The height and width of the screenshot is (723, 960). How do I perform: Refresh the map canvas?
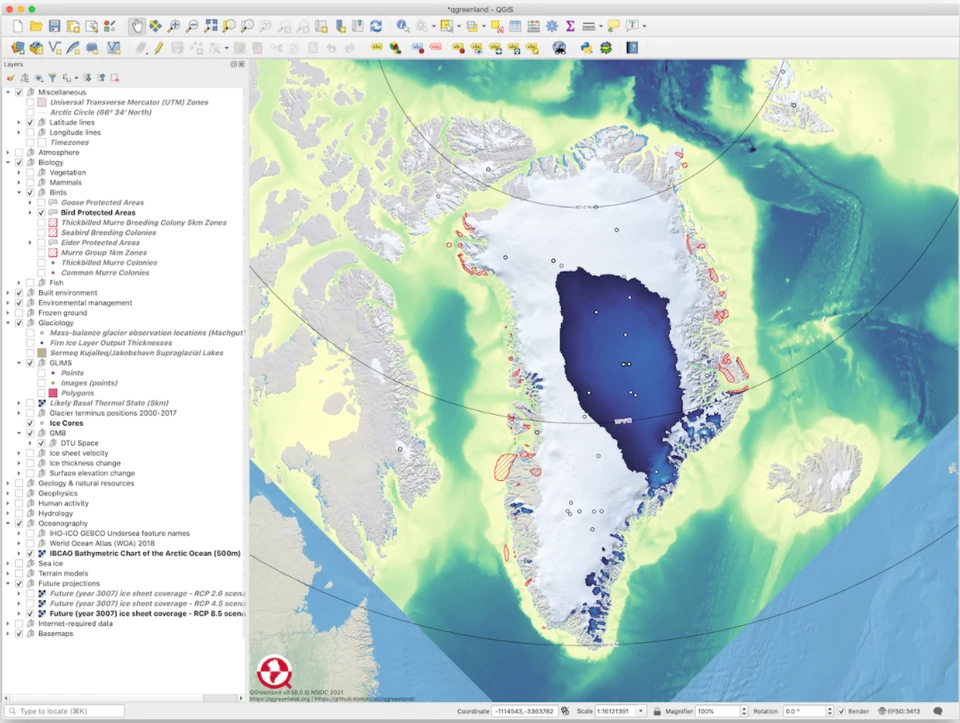[376, 26]
